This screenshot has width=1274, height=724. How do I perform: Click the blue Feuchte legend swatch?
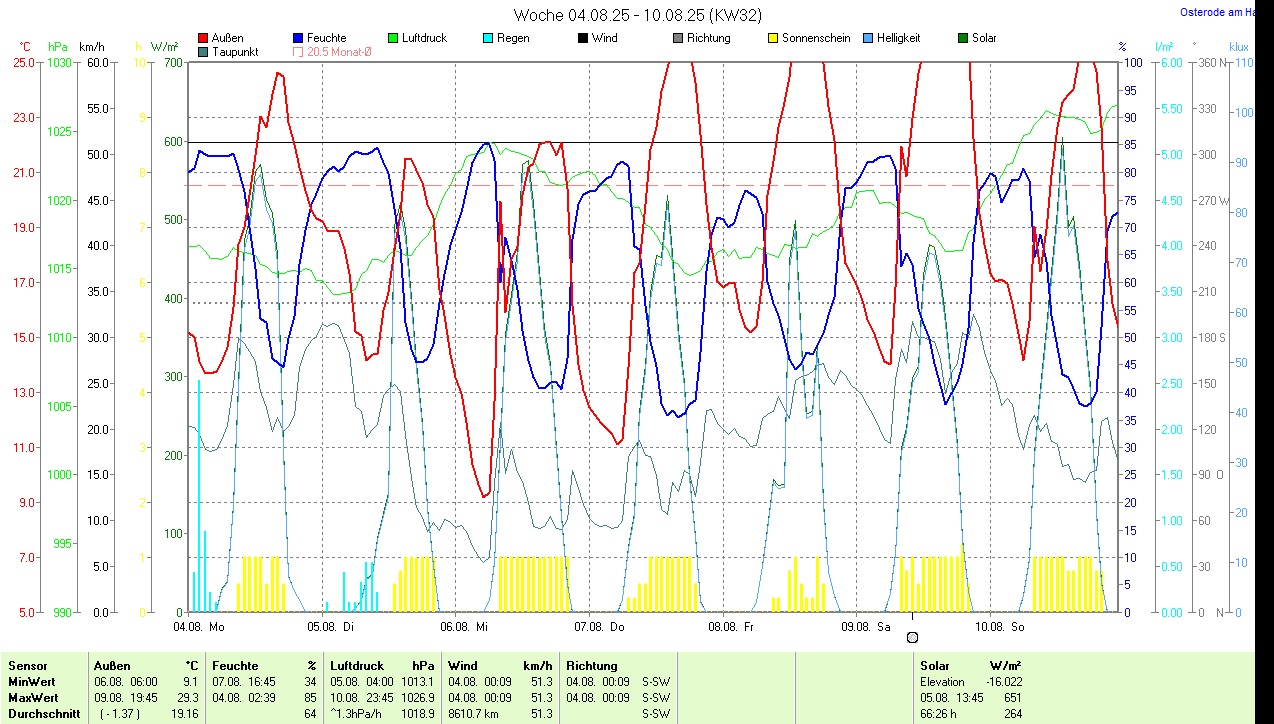299,39
